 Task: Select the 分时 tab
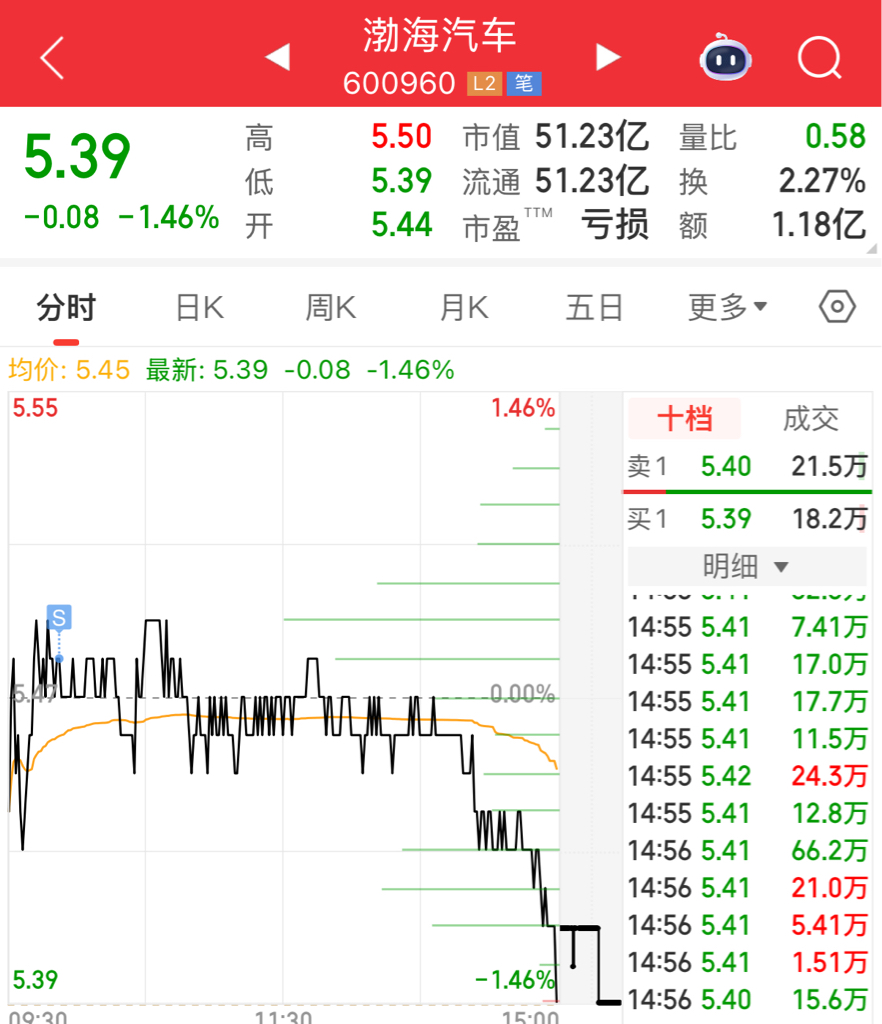(x=66, y=308)
